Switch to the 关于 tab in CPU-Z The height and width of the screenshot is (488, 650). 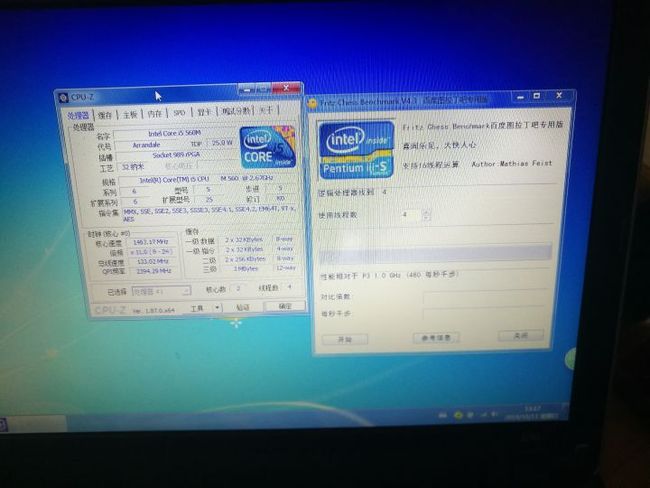266,110
